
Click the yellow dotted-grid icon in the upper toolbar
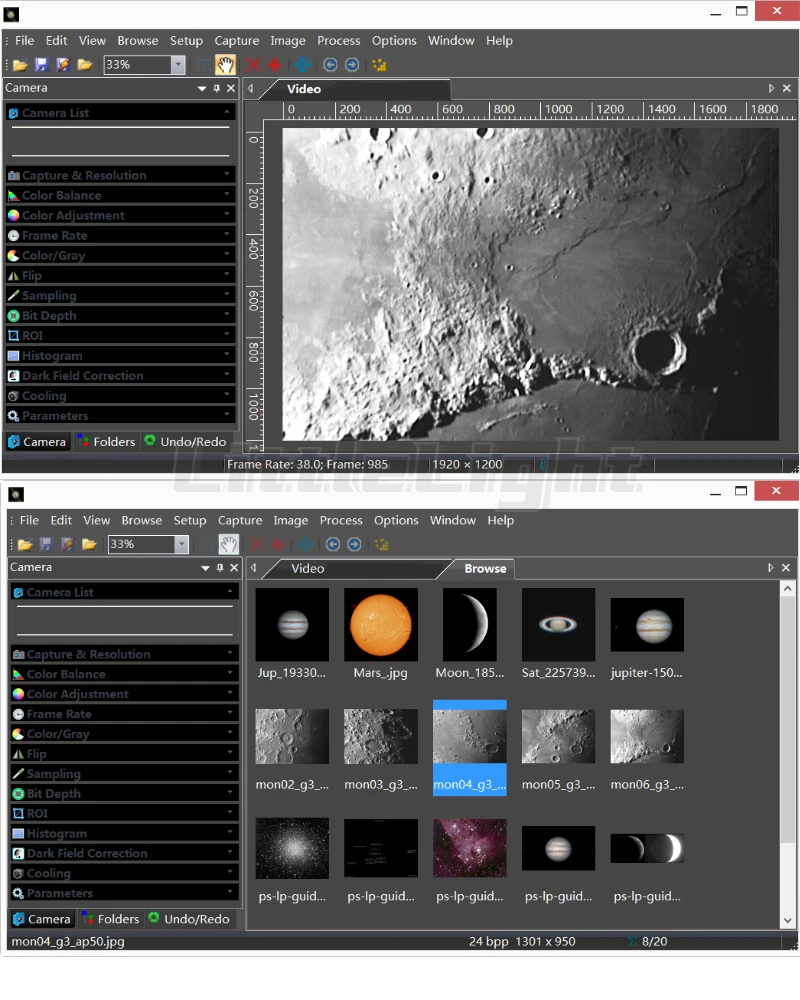click(x=379, y=65)
